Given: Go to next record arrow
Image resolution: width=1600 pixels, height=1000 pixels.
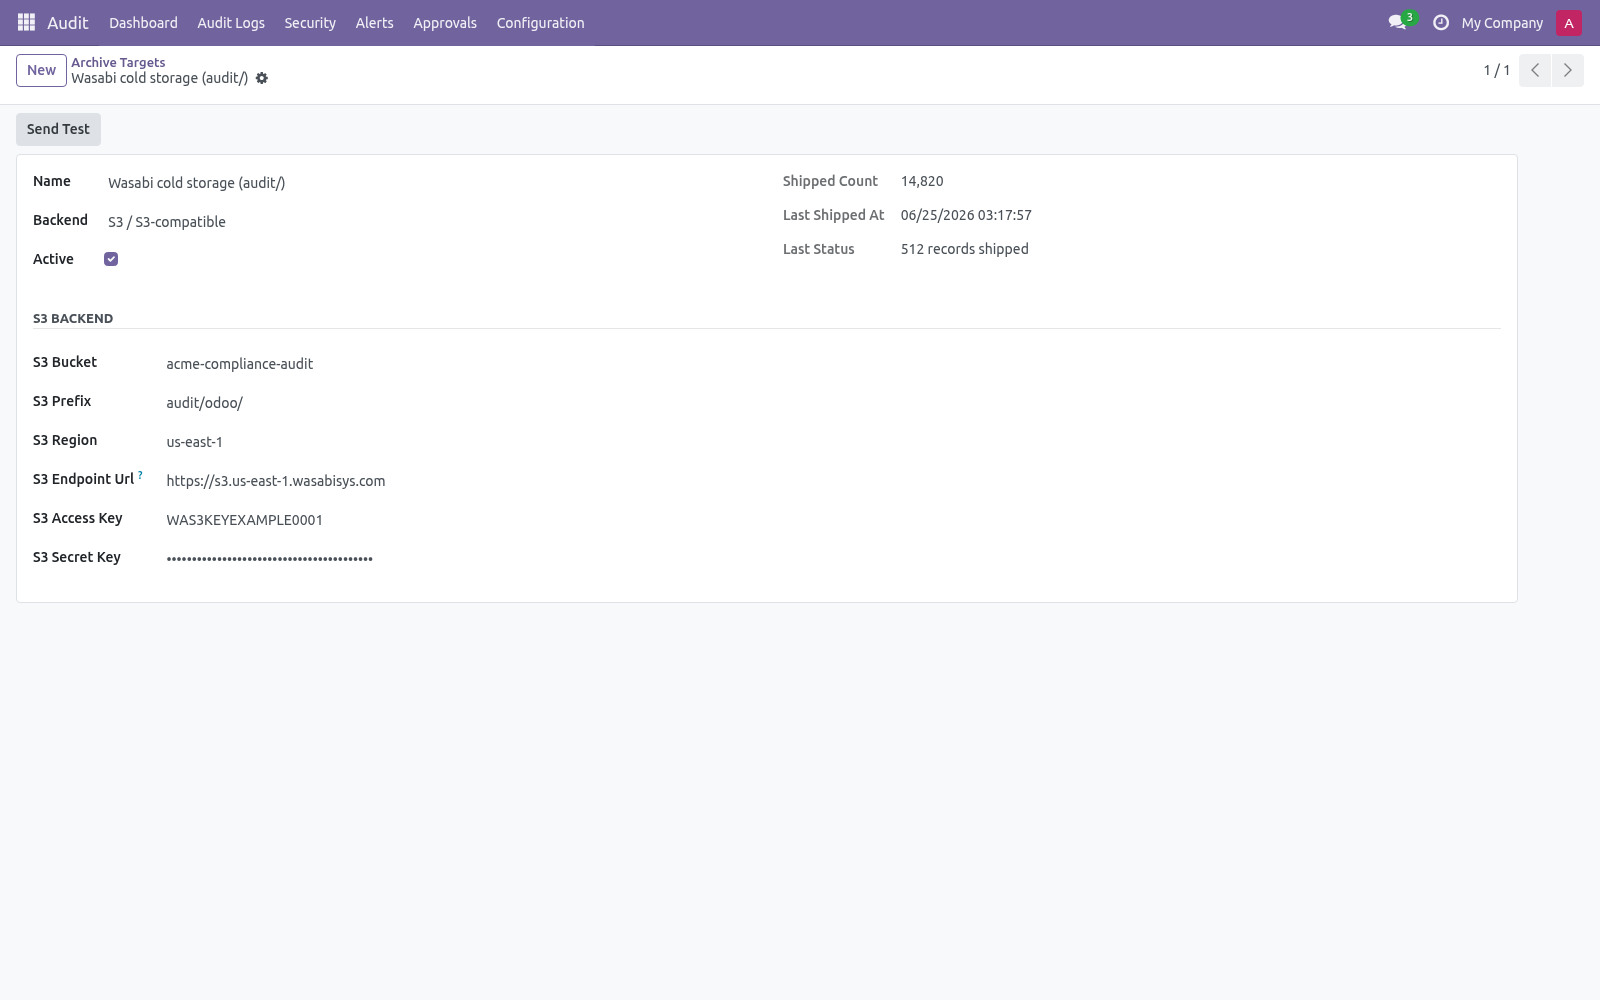Looking at the screenshot, I should pyautogui.click(x=1567, y=70).
